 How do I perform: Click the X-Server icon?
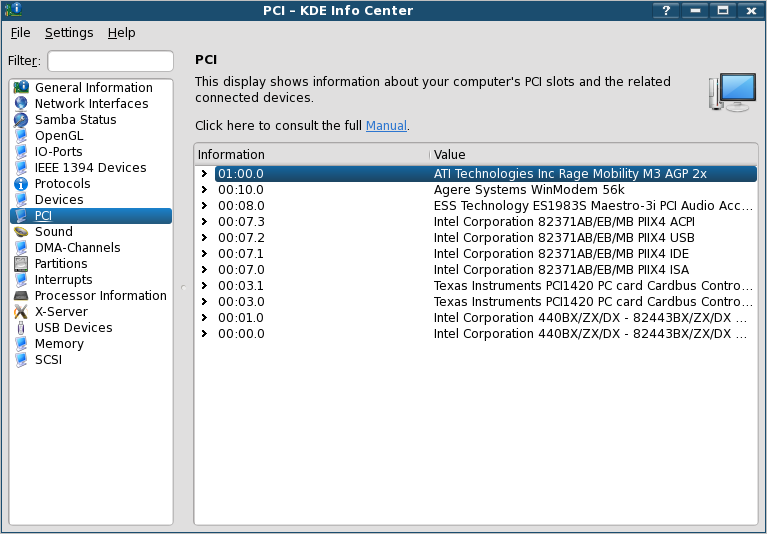pos(21,312)
